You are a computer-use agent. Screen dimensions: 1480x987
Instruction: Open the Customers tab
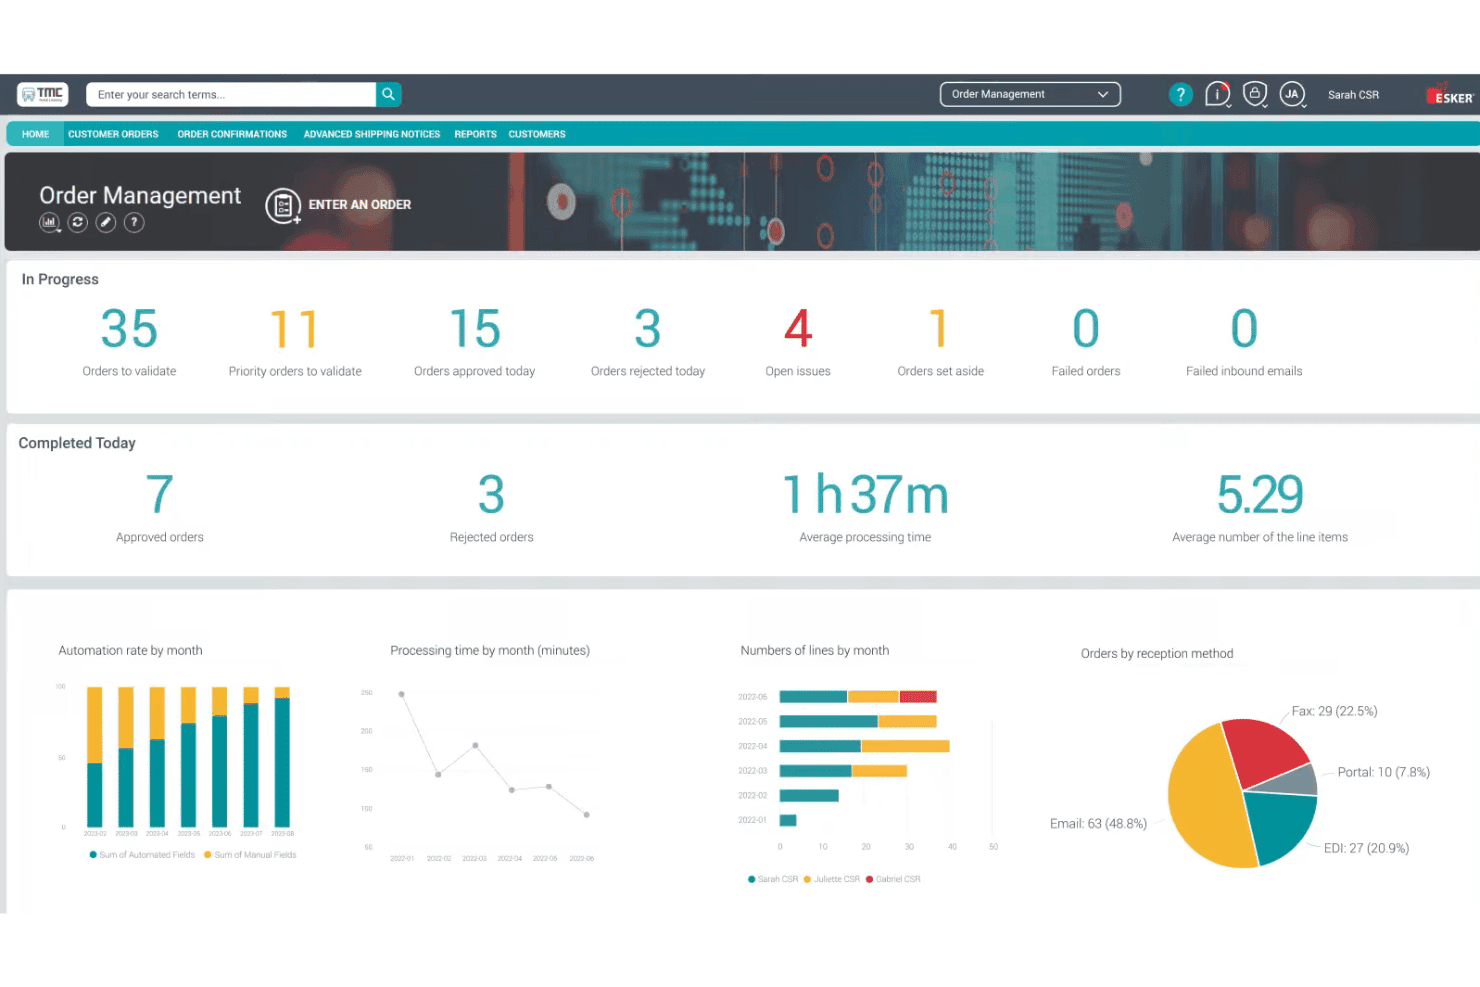click(537, 134)
